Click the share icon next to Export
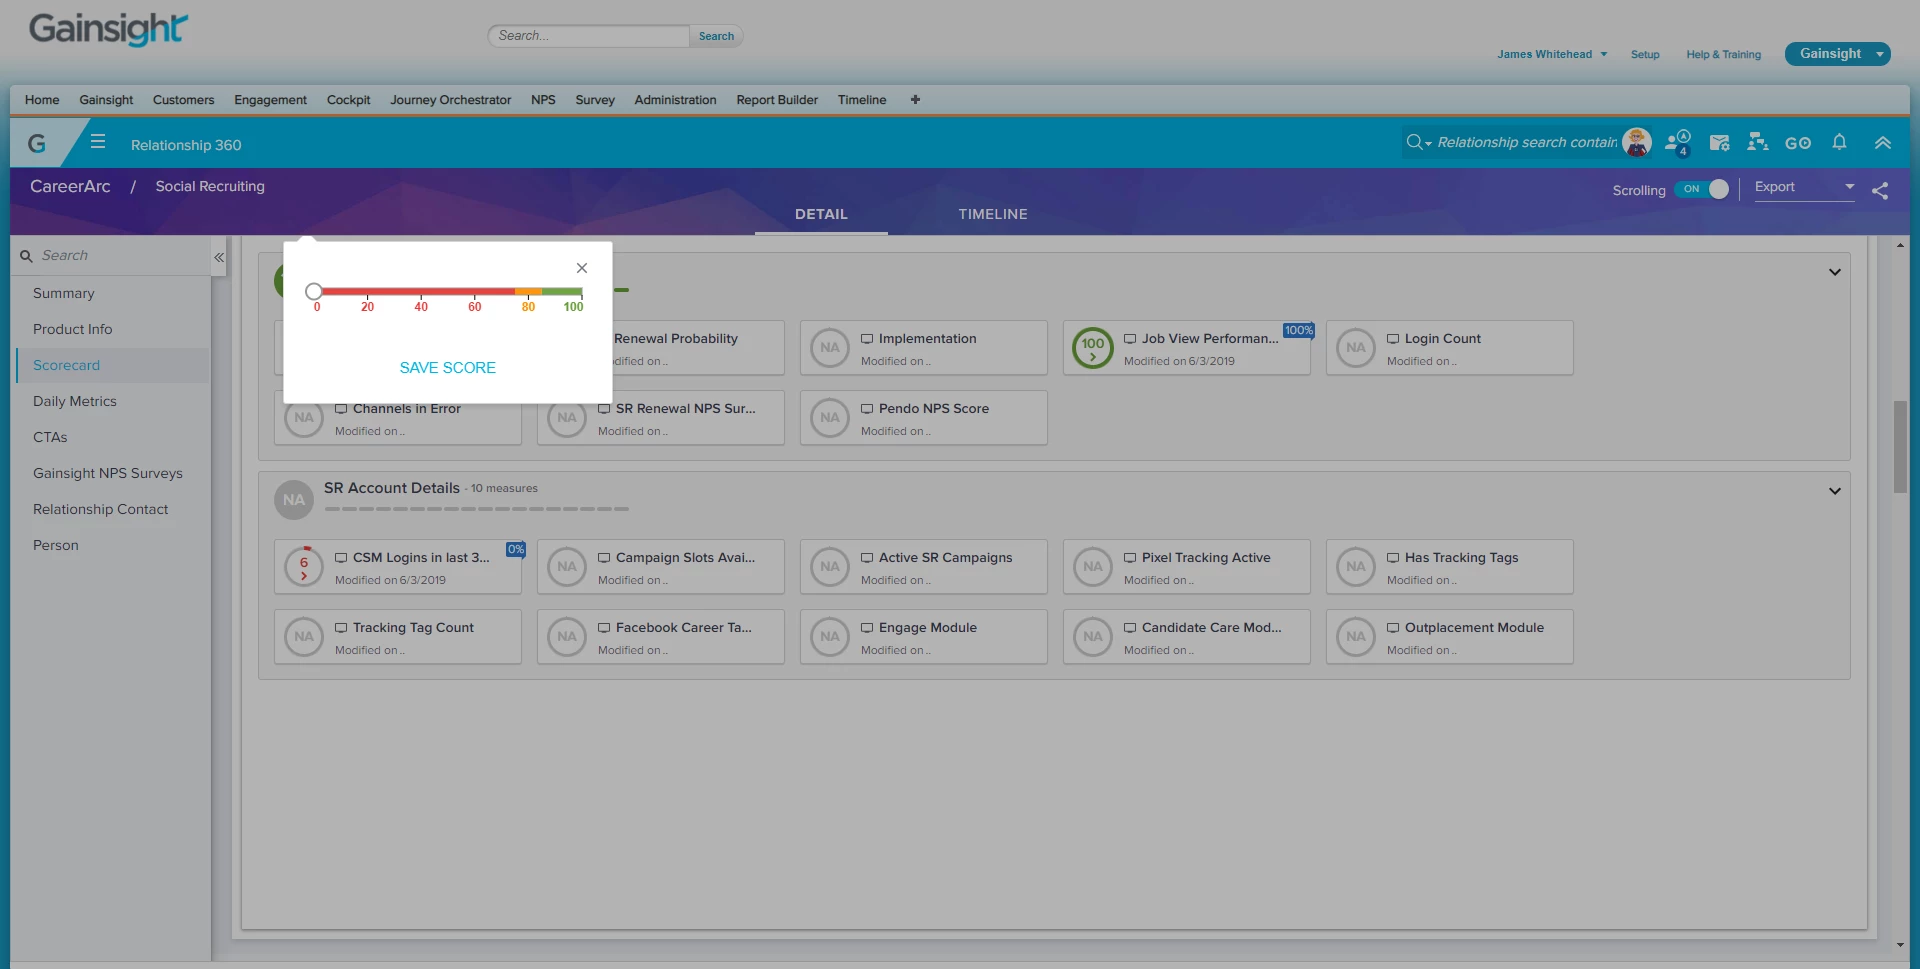The width and height of the screenshot is (1920, 969). pos(1880,191)
